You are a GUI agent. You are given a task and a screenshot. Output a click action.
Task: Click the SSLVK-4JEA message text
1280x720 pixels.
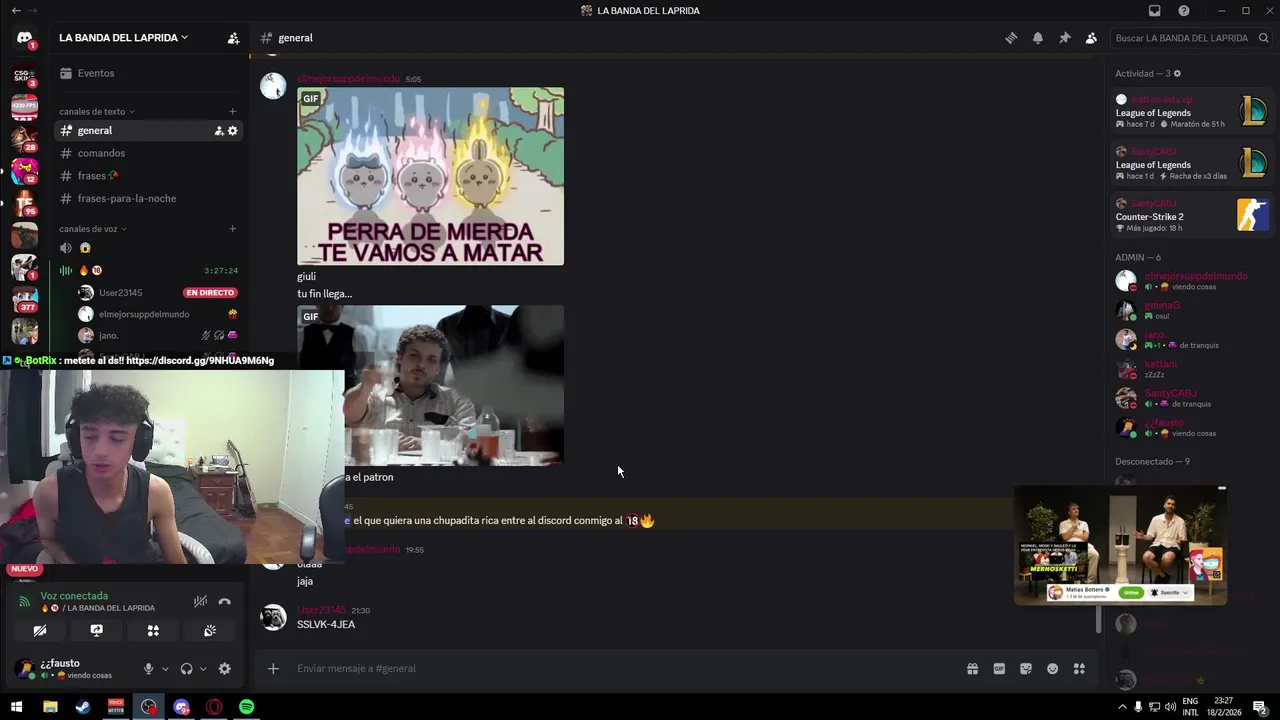[326, 625]
